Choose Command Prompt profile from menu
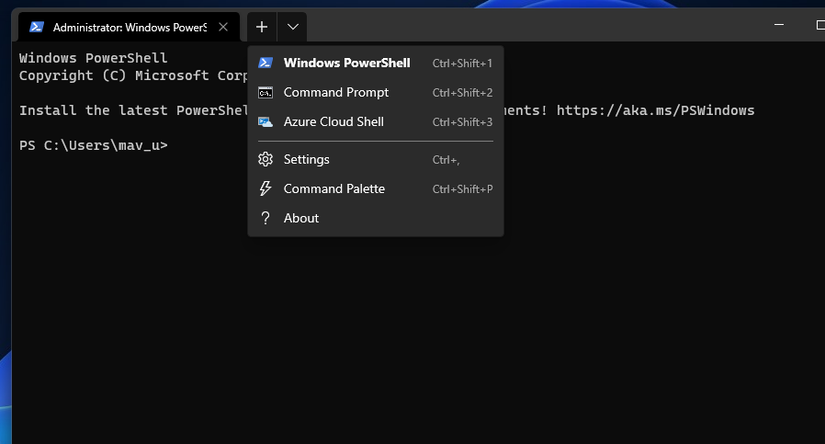825x444 pixels. pos(375,93)
